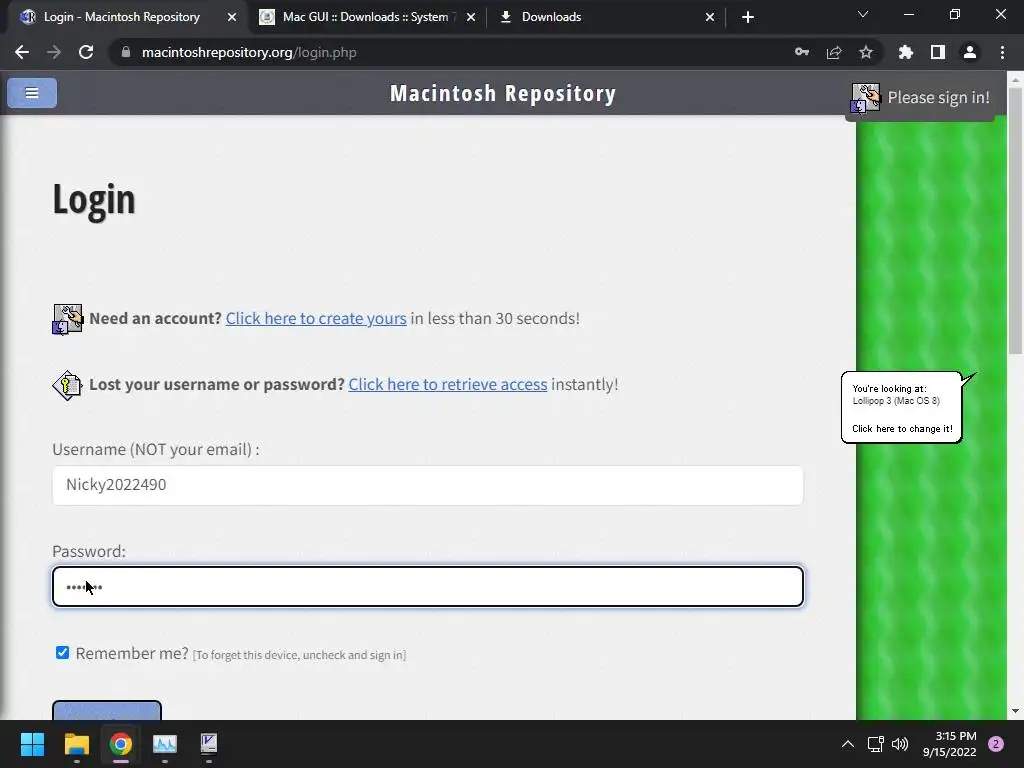This screenshot has height=768, width=1024.
Task: Click the partially visible blue submit button
Action: [x=106, y=711]
